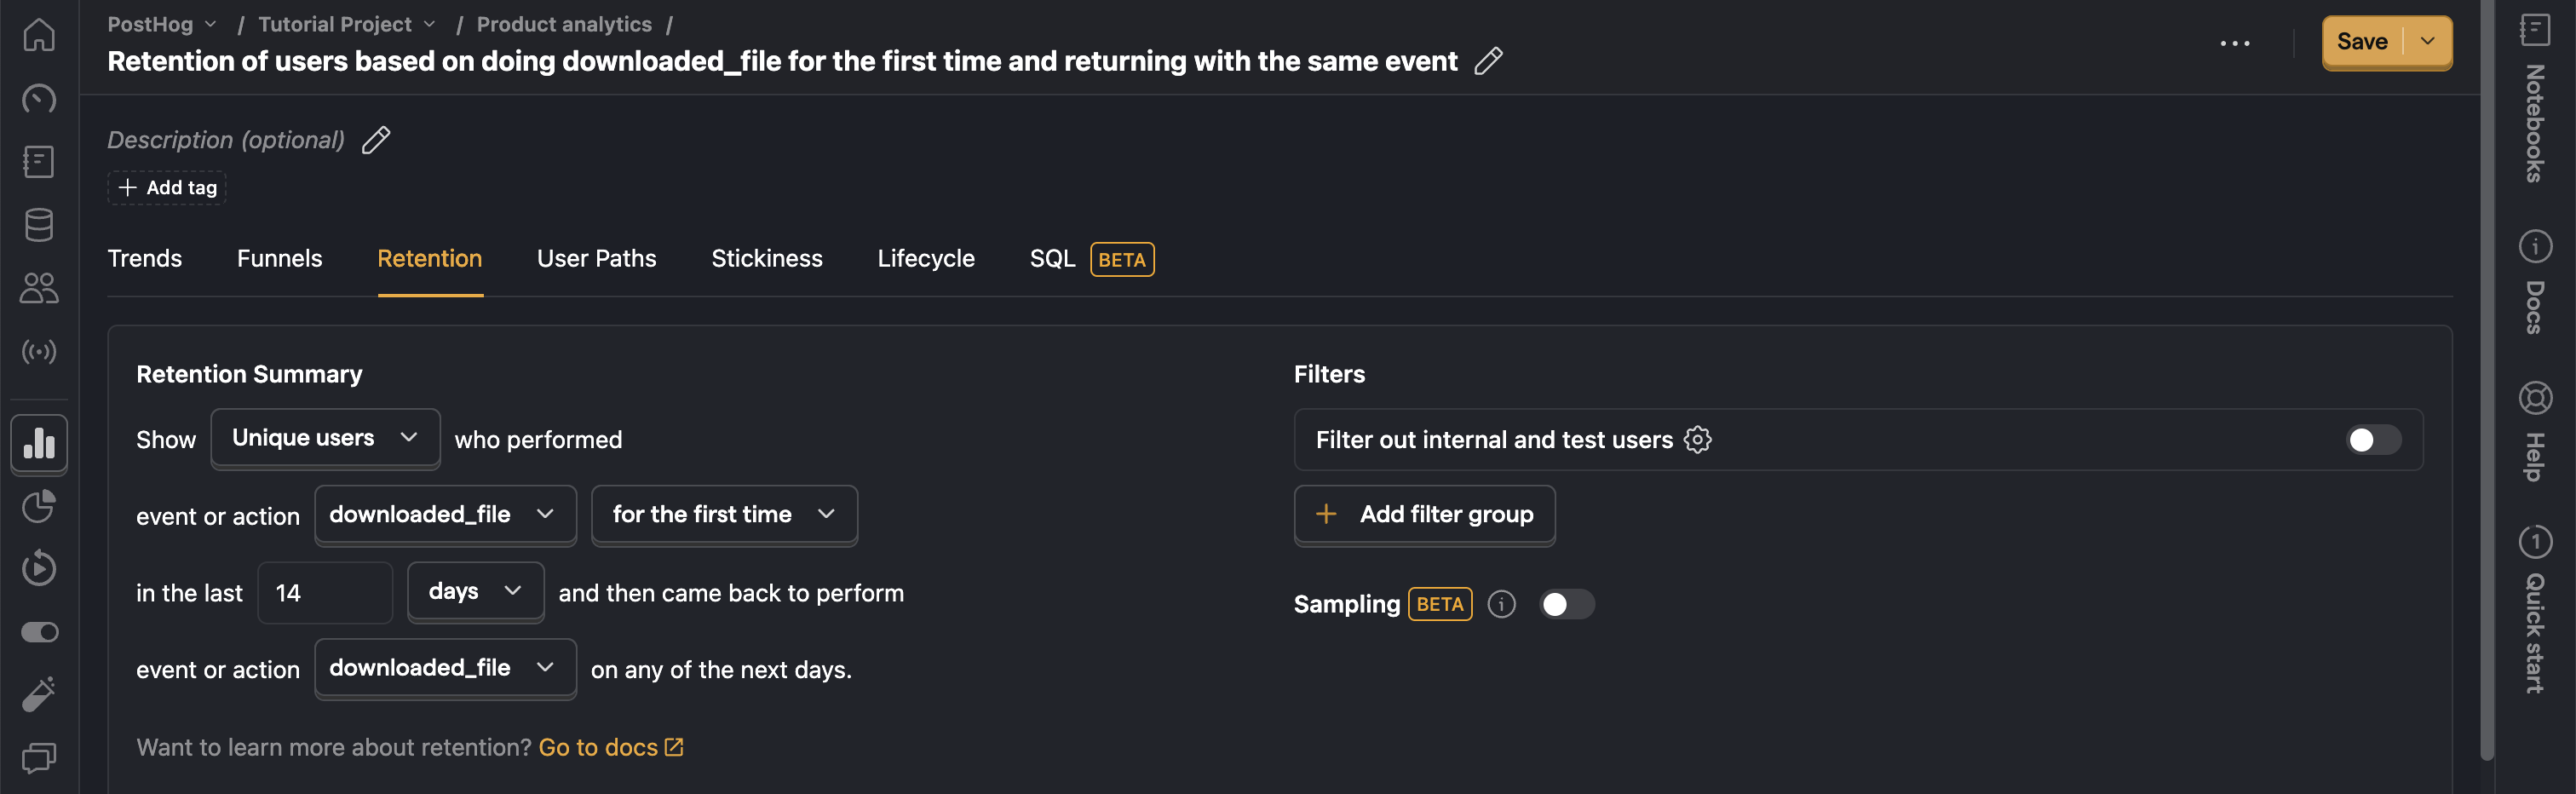This screenshot has width=2576, height=794.
Task: Open the returning downloaded_file event dropdown
Action: (x=445, y=668)
